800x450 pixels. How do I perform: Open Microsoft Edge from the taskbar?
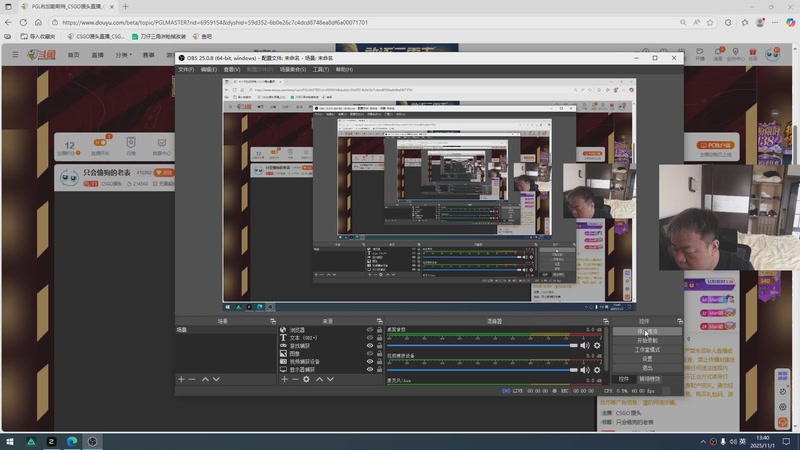[72, 441]
